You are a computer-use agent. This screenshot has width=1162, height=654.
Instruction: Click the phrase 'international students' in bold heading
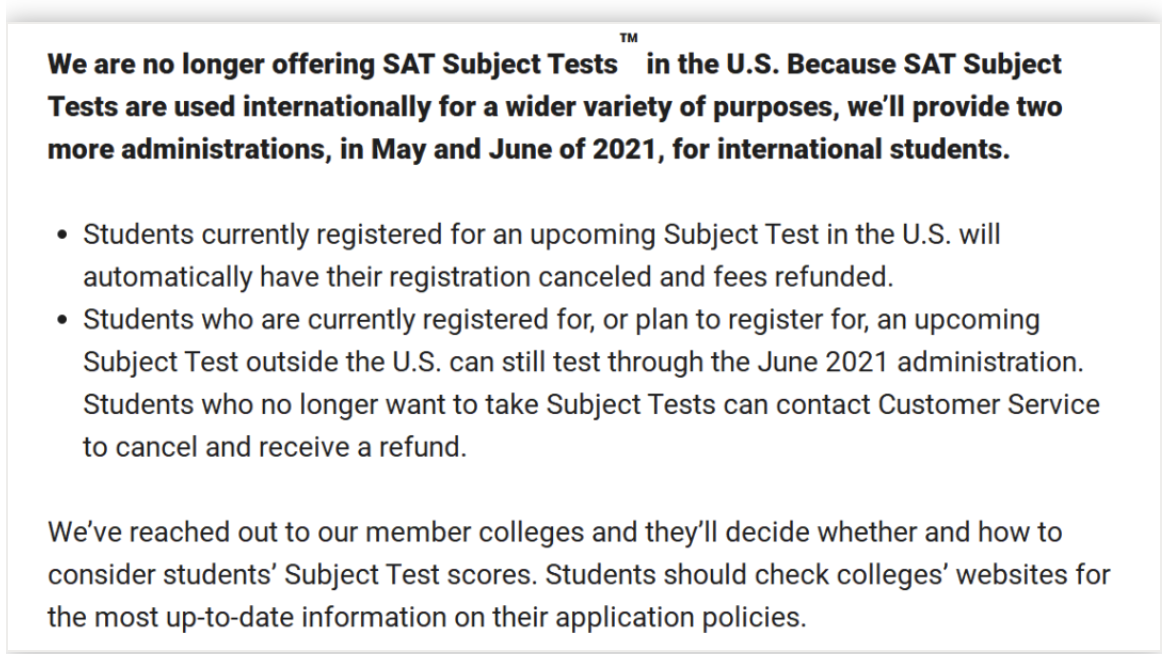click(861, 150)
